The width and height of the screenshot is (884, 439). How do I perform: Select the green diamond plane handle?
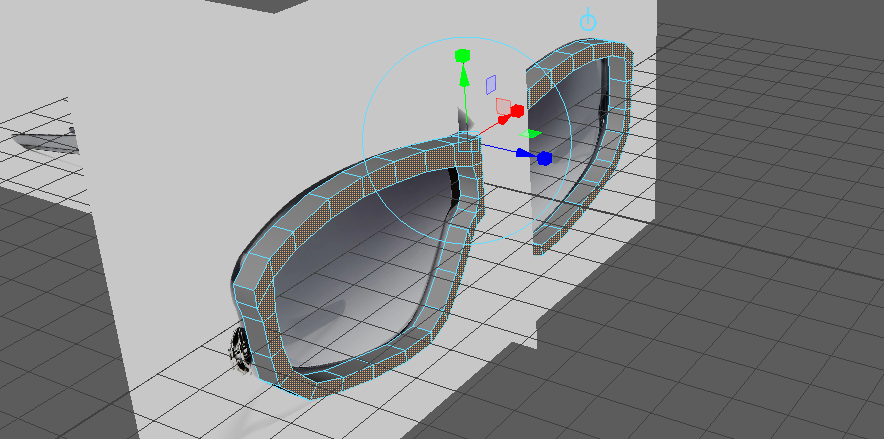pos(532,133)
